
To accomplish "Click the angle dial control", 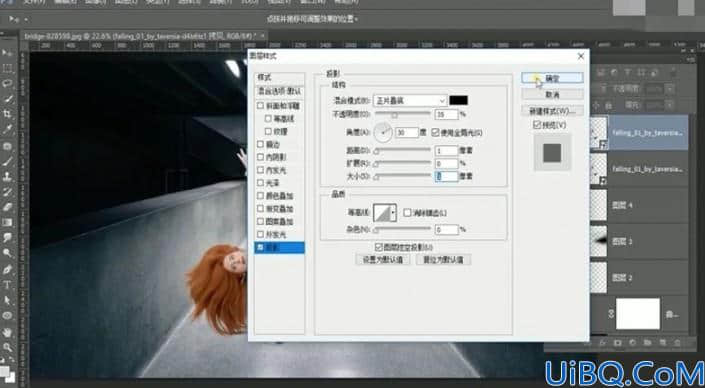I will pos(383,132).
